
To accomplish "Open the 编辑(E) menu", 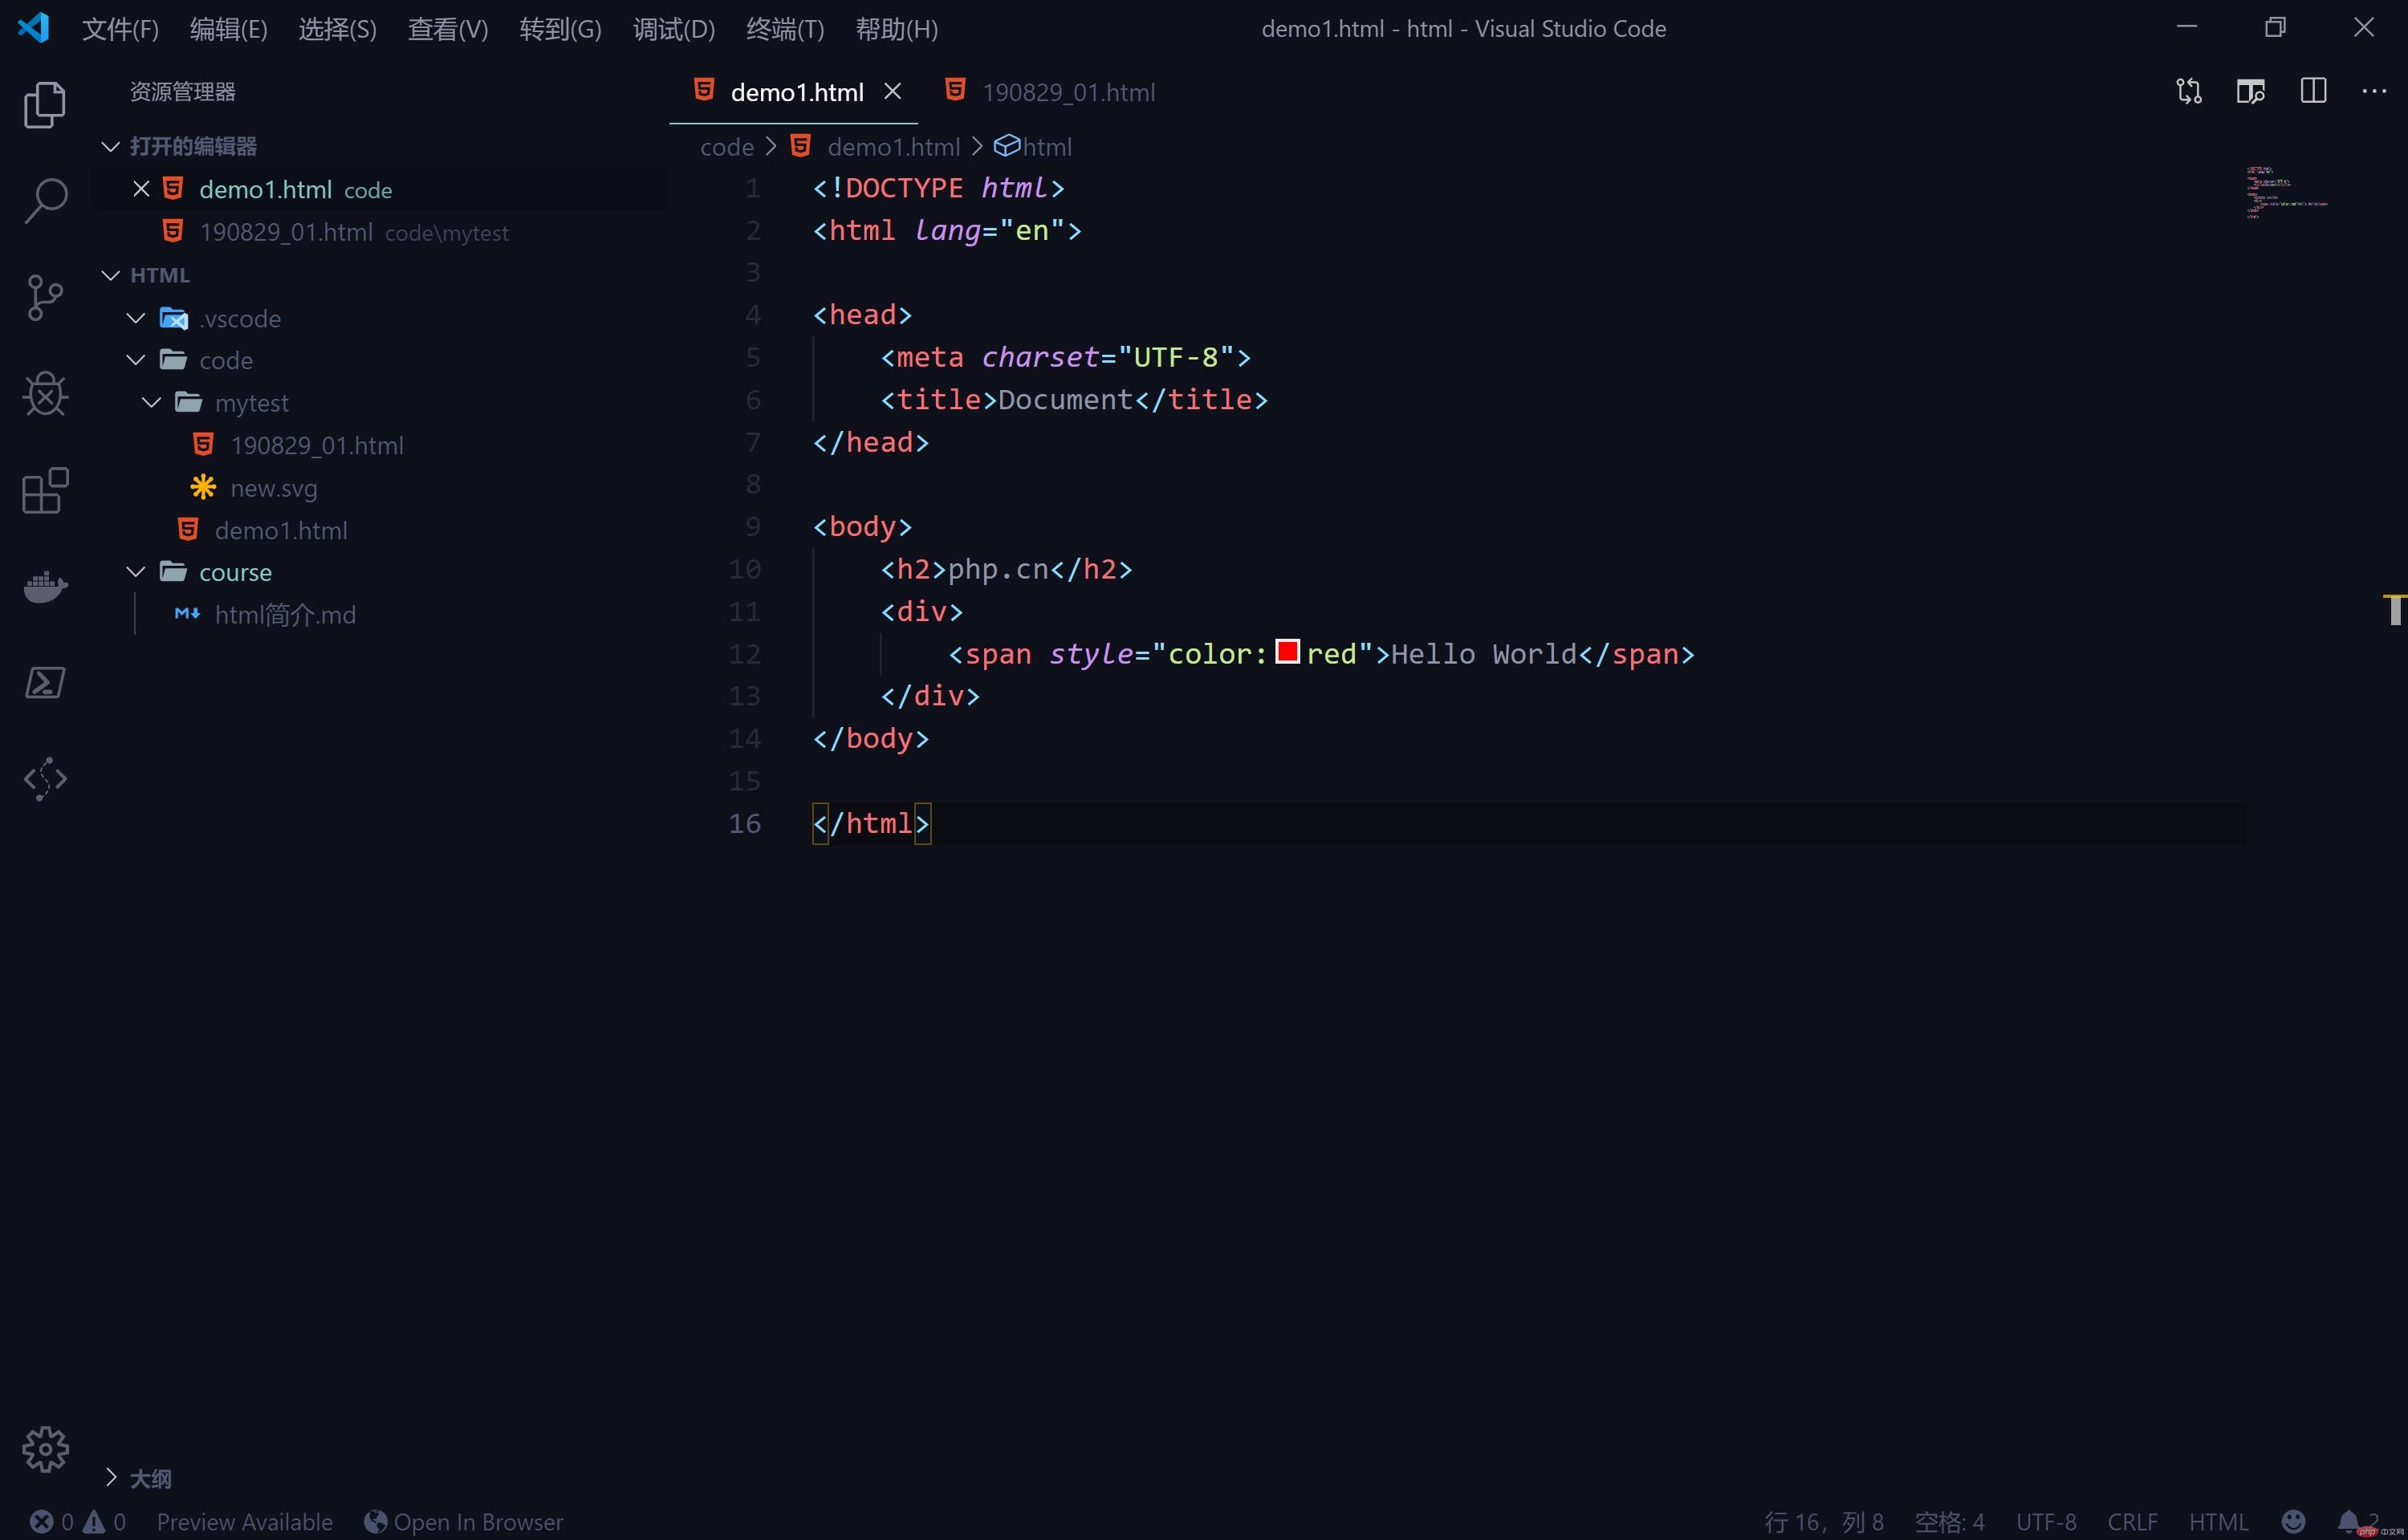I will click(228, 29).
